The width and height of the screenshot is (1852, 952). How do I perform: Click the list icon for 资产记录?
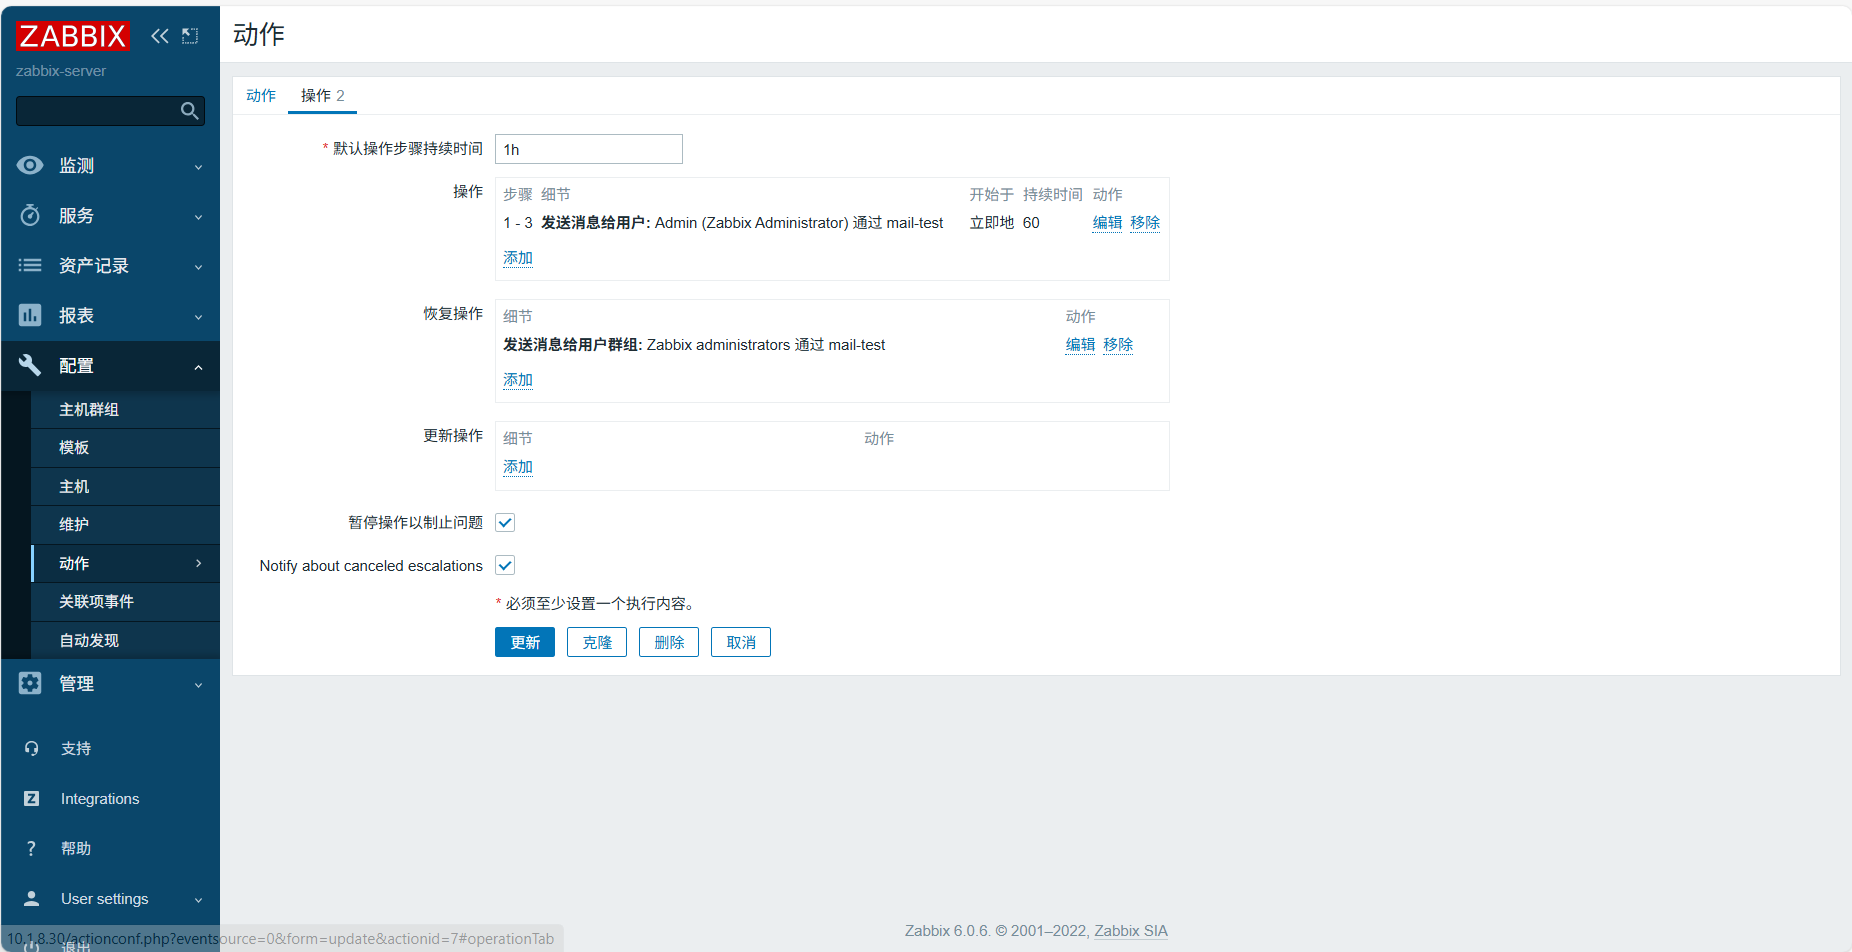[30, 265]
